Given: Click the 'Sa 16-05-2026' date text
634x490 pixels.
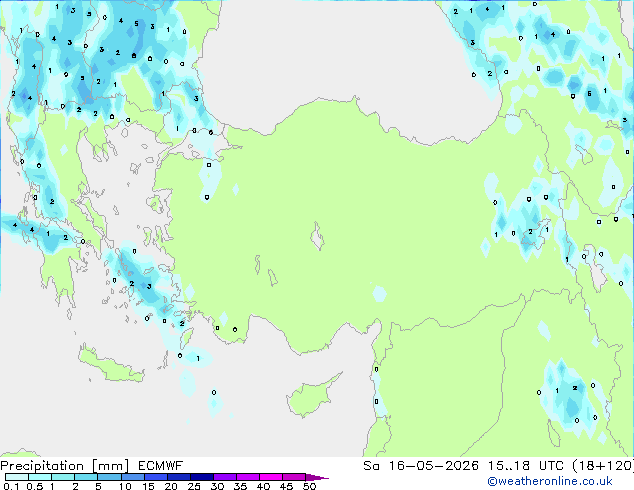Looking at the screenshot, I should coord(421,466).
